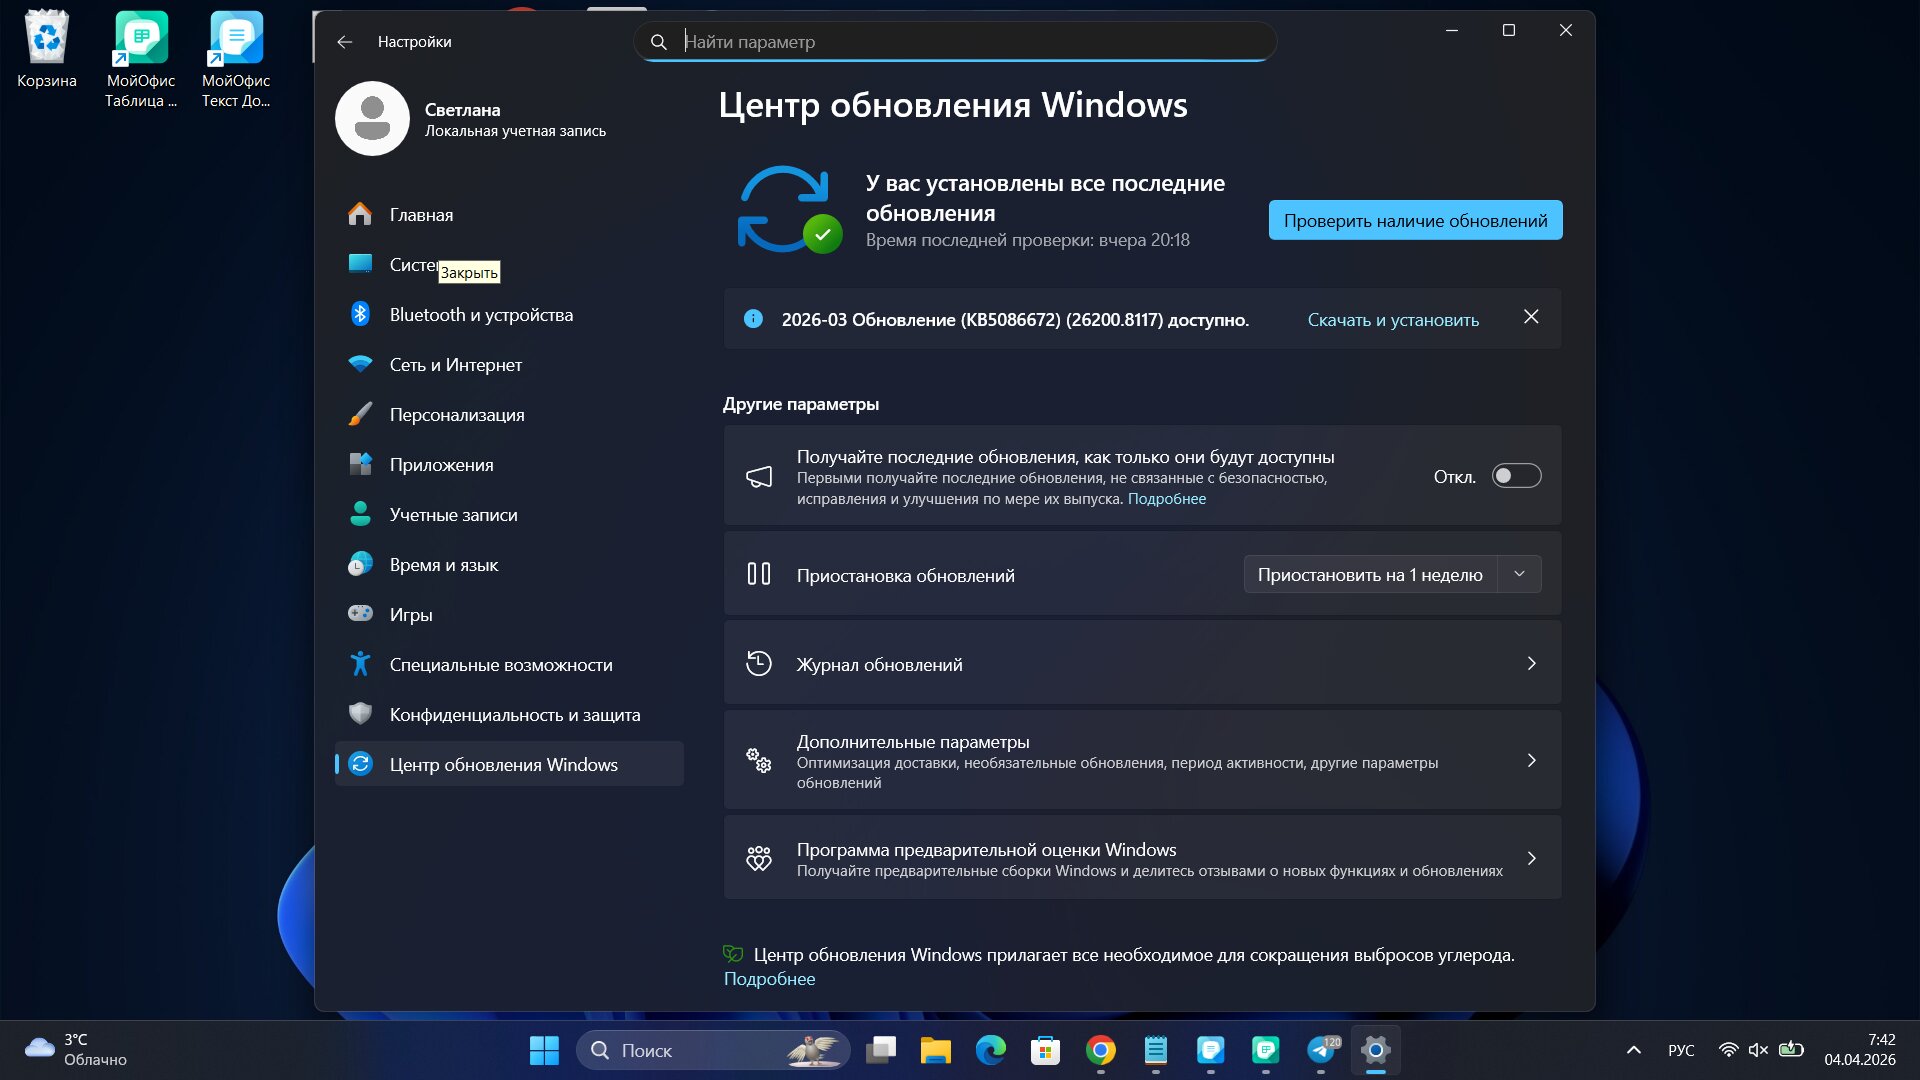The width and height of the screenshot is (1920, 1080).
Task: Click Скачать и установить link
Action: 1393,320
